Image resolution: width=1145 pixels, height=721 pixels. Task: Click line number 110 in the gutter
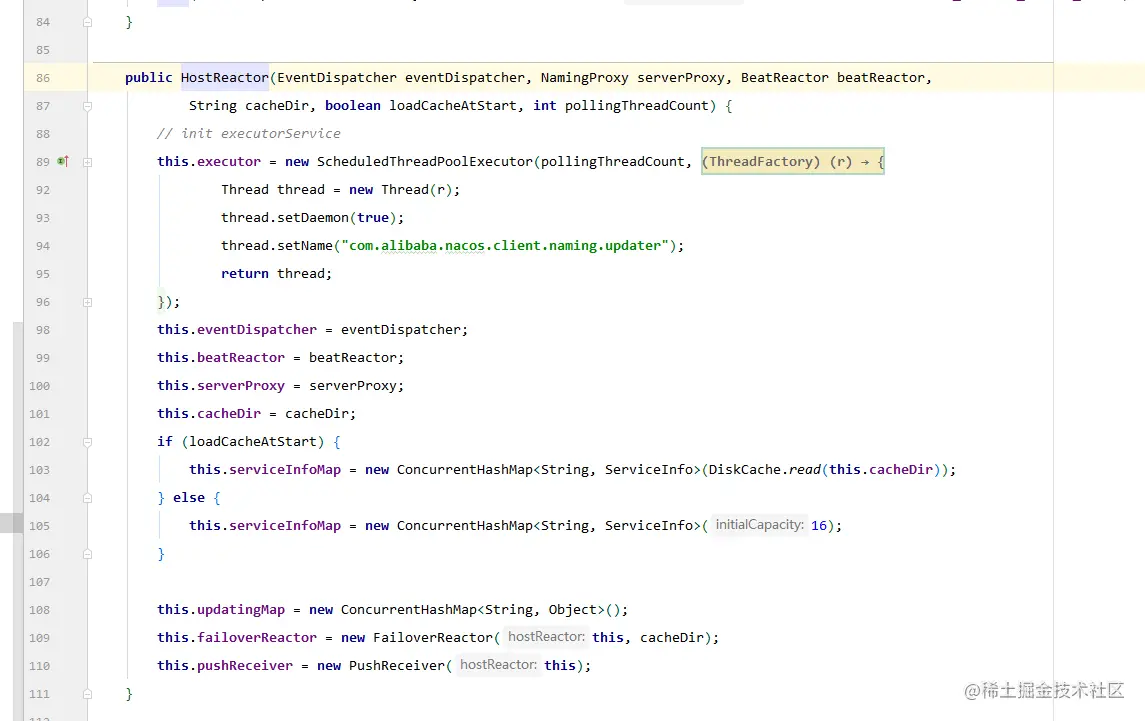pos(39,665)
